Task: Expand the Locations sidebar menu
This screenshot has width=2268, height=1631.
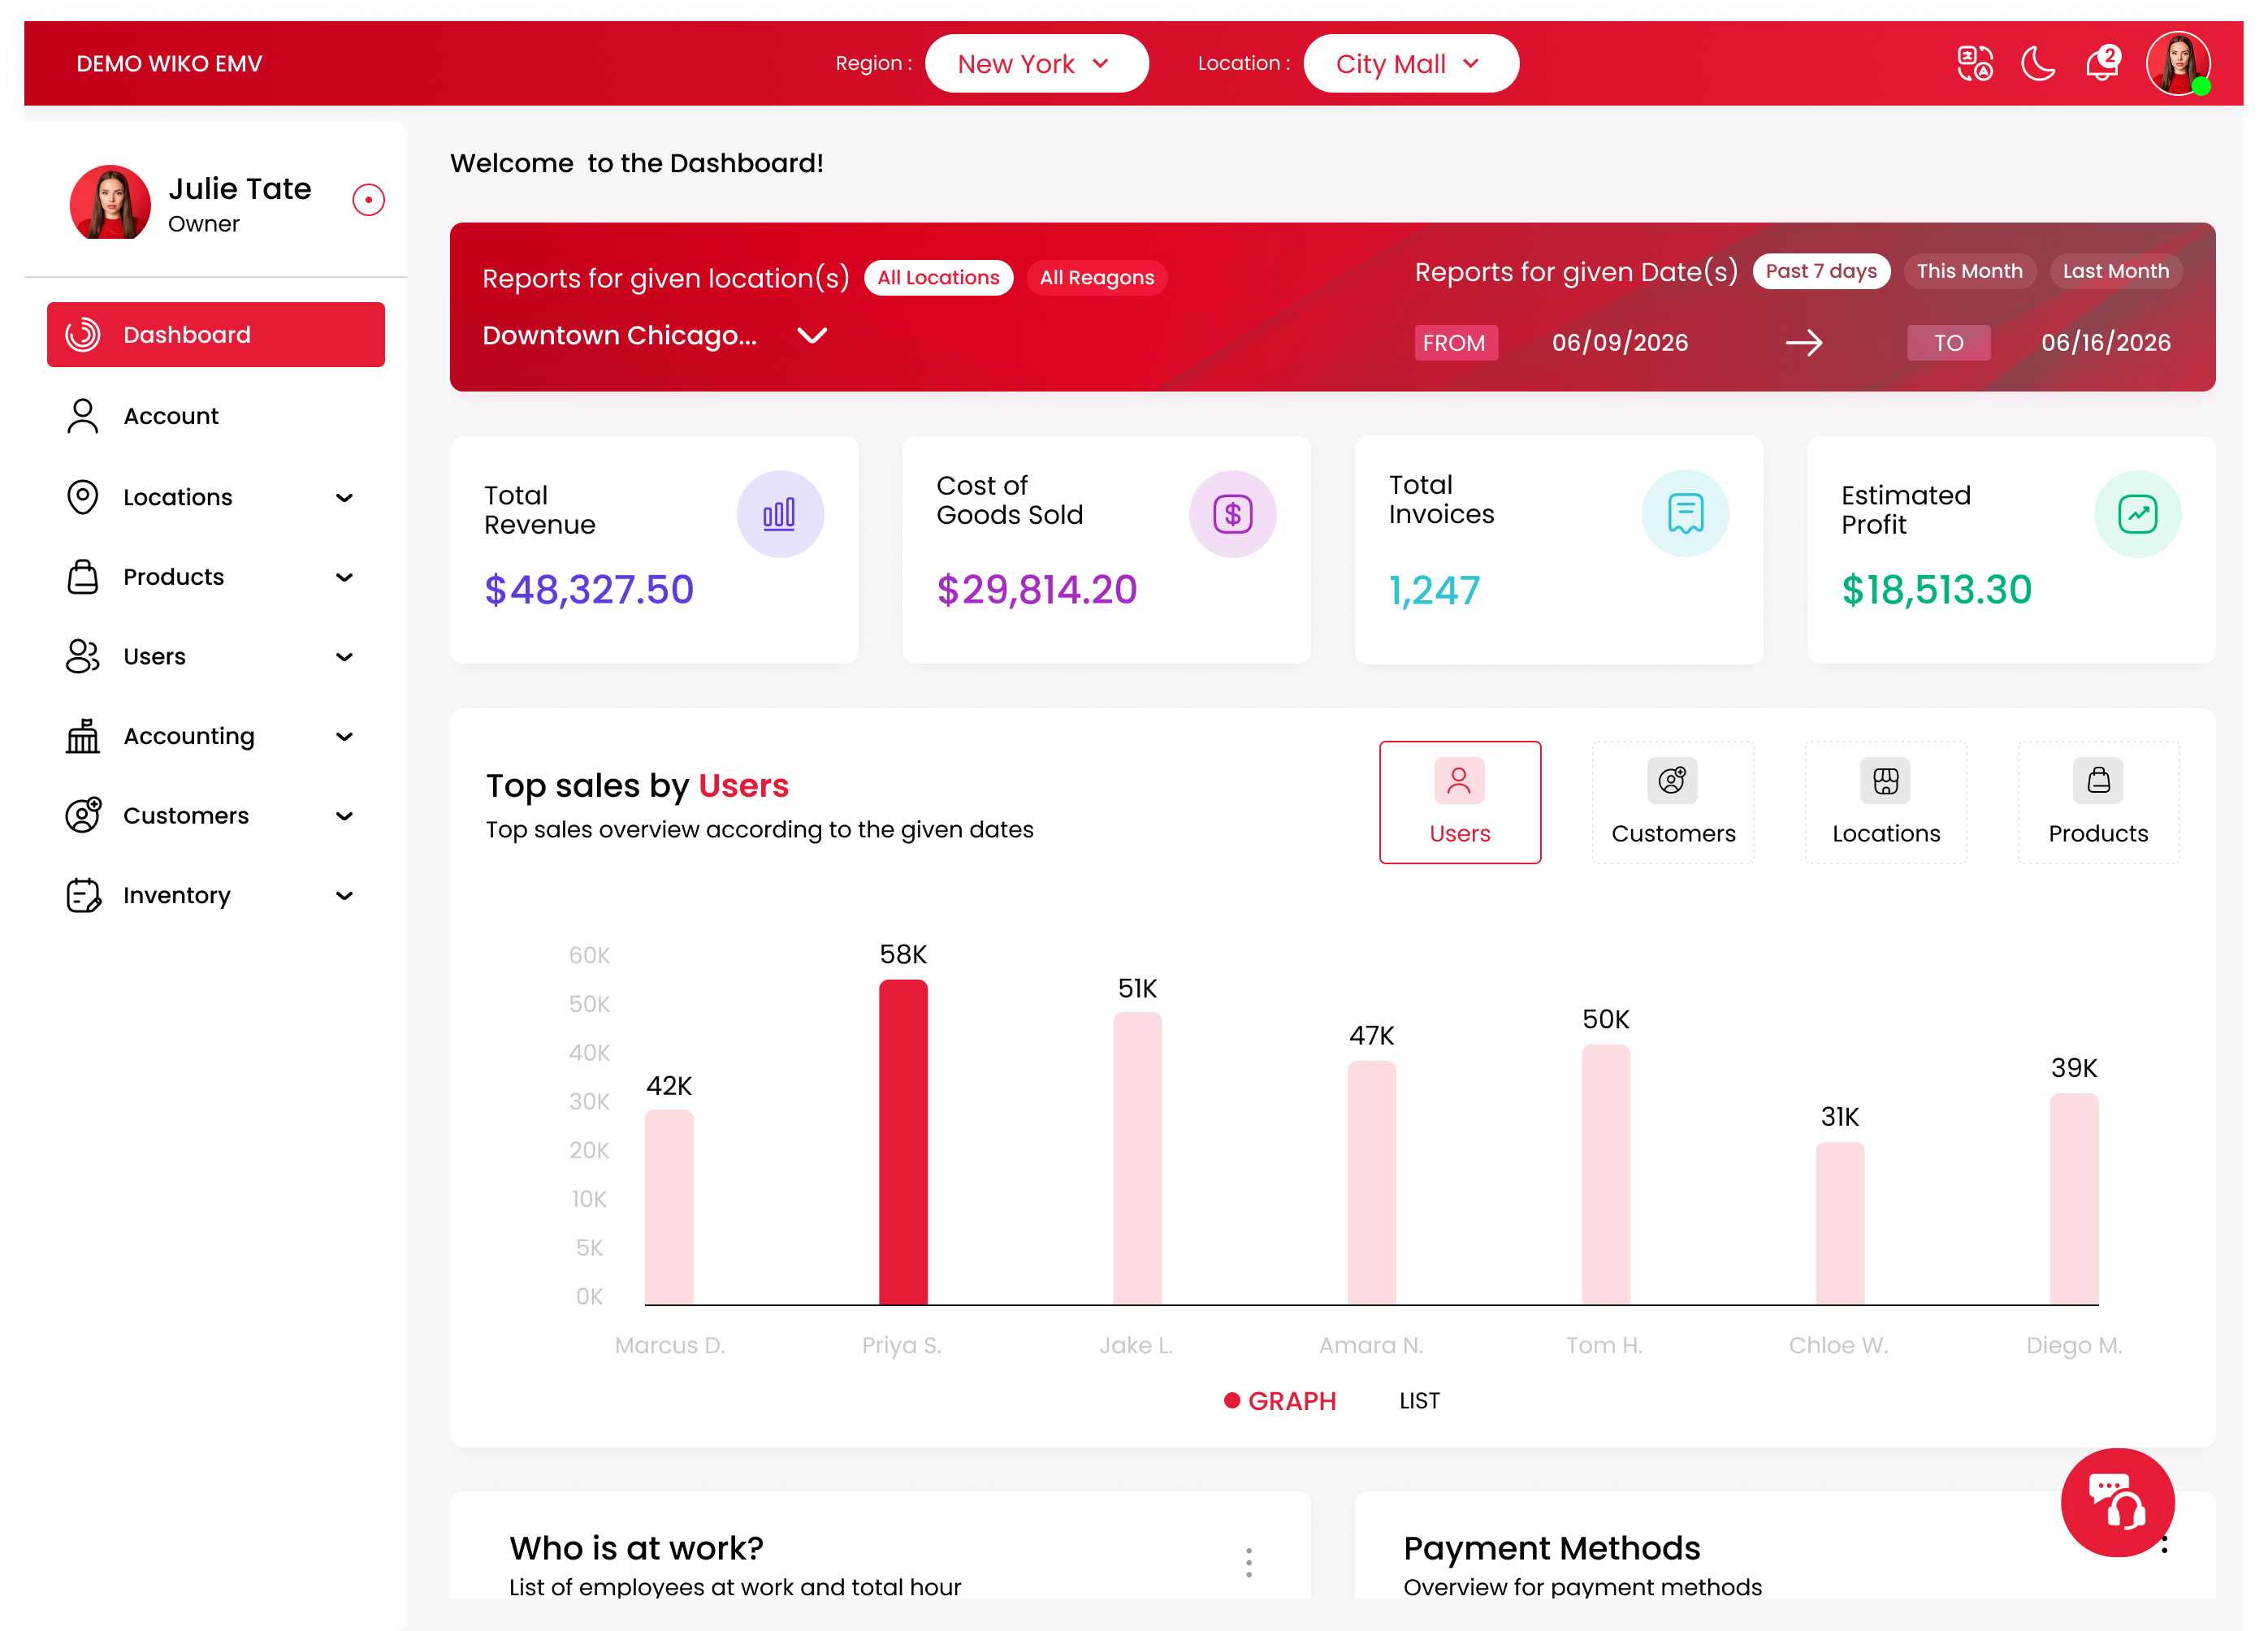Action: coord(344,497)
